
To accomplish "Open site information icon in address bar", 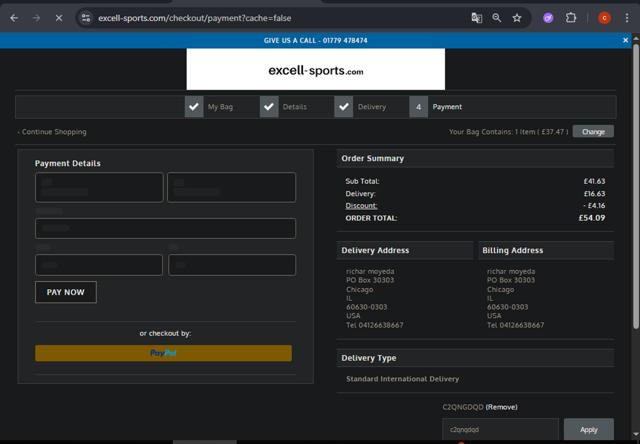I will 86,18.
